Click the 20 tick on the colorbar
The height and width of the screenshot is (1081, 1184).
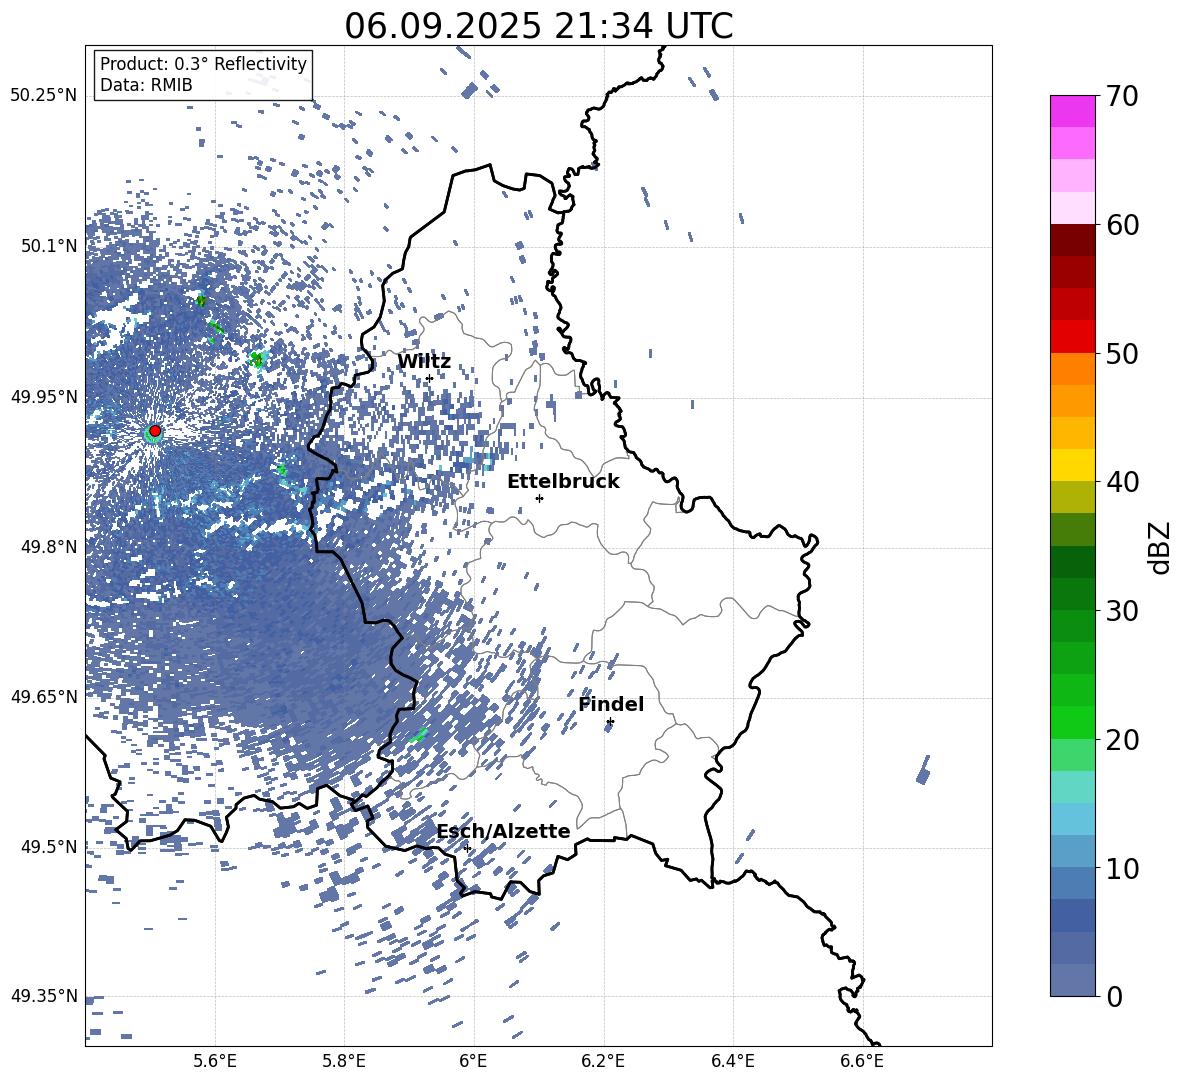[1123, 739]
